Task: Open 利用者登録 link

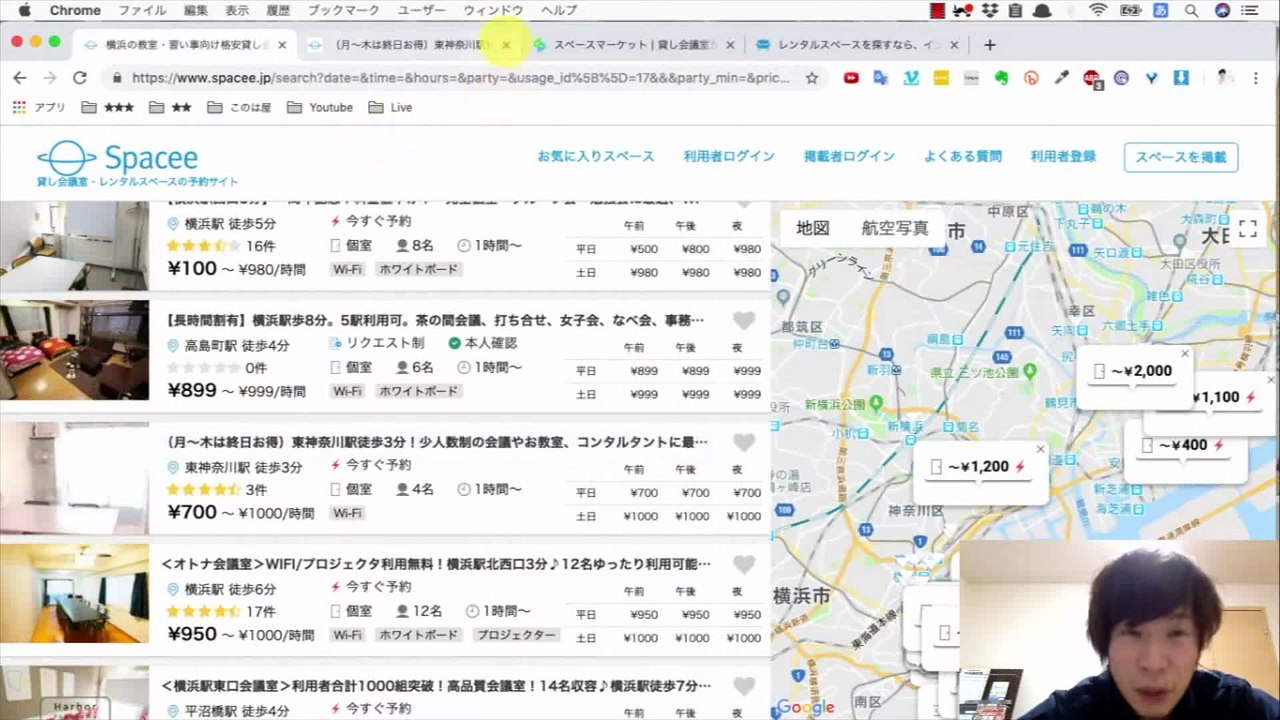Action: click(x=1063, y=157)
